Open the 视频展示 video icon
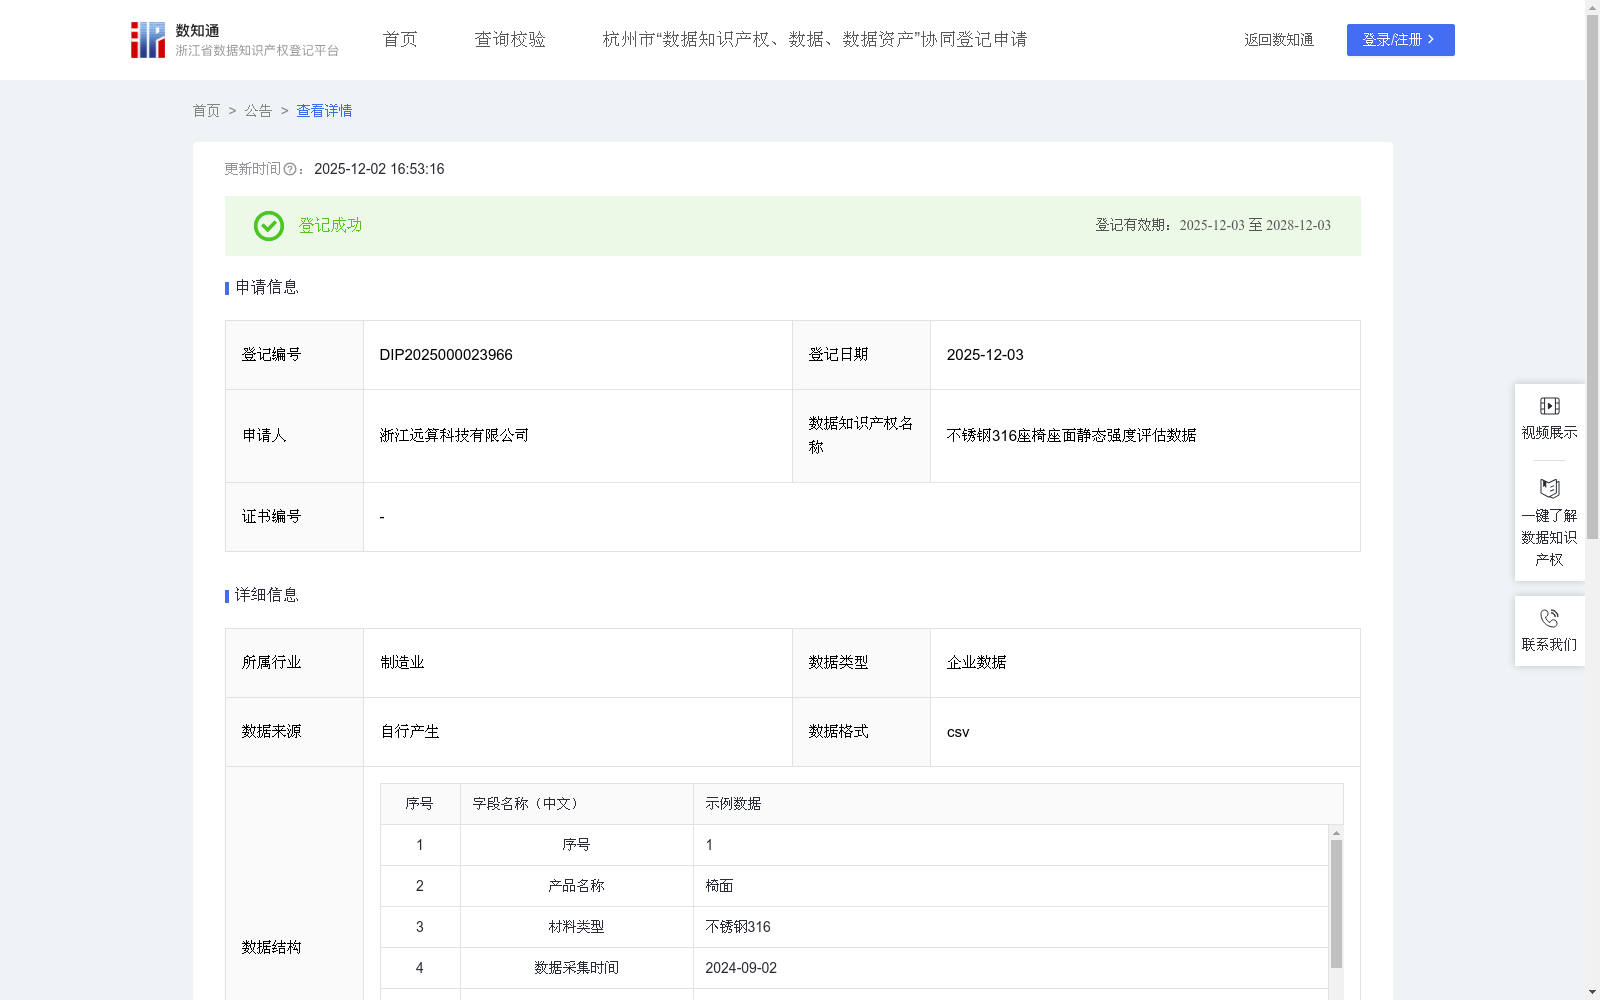This screenshot has height=1000, width=1600. [x=1549, y=406]
